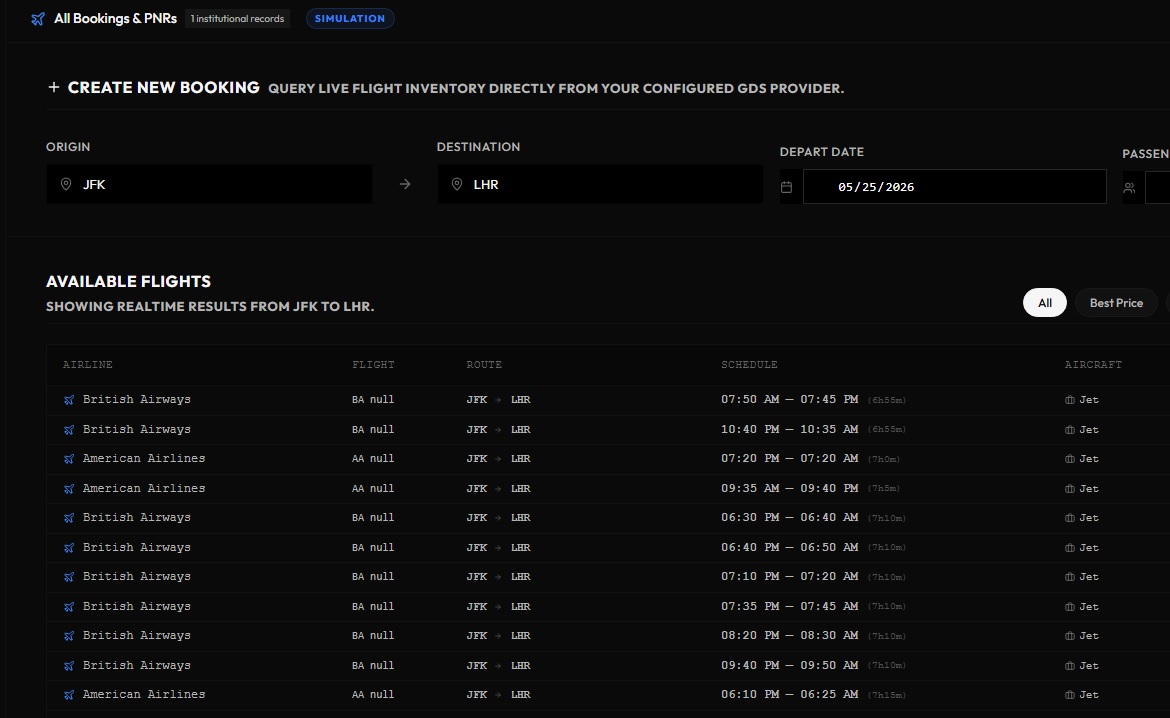
Task: Click airline icon of 06:10 PM American Airlines flight
Action: [69, 695]
